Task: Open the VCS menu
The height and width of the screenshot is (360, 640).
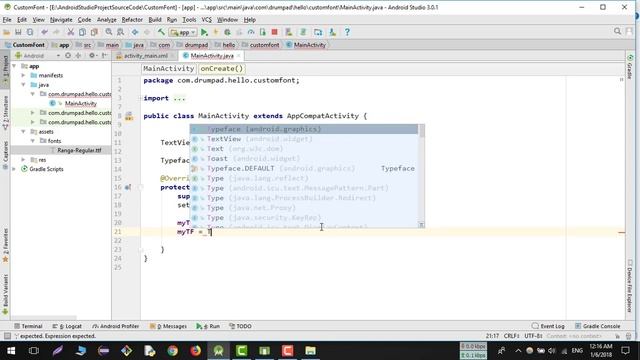Action: tap(207, 20)
